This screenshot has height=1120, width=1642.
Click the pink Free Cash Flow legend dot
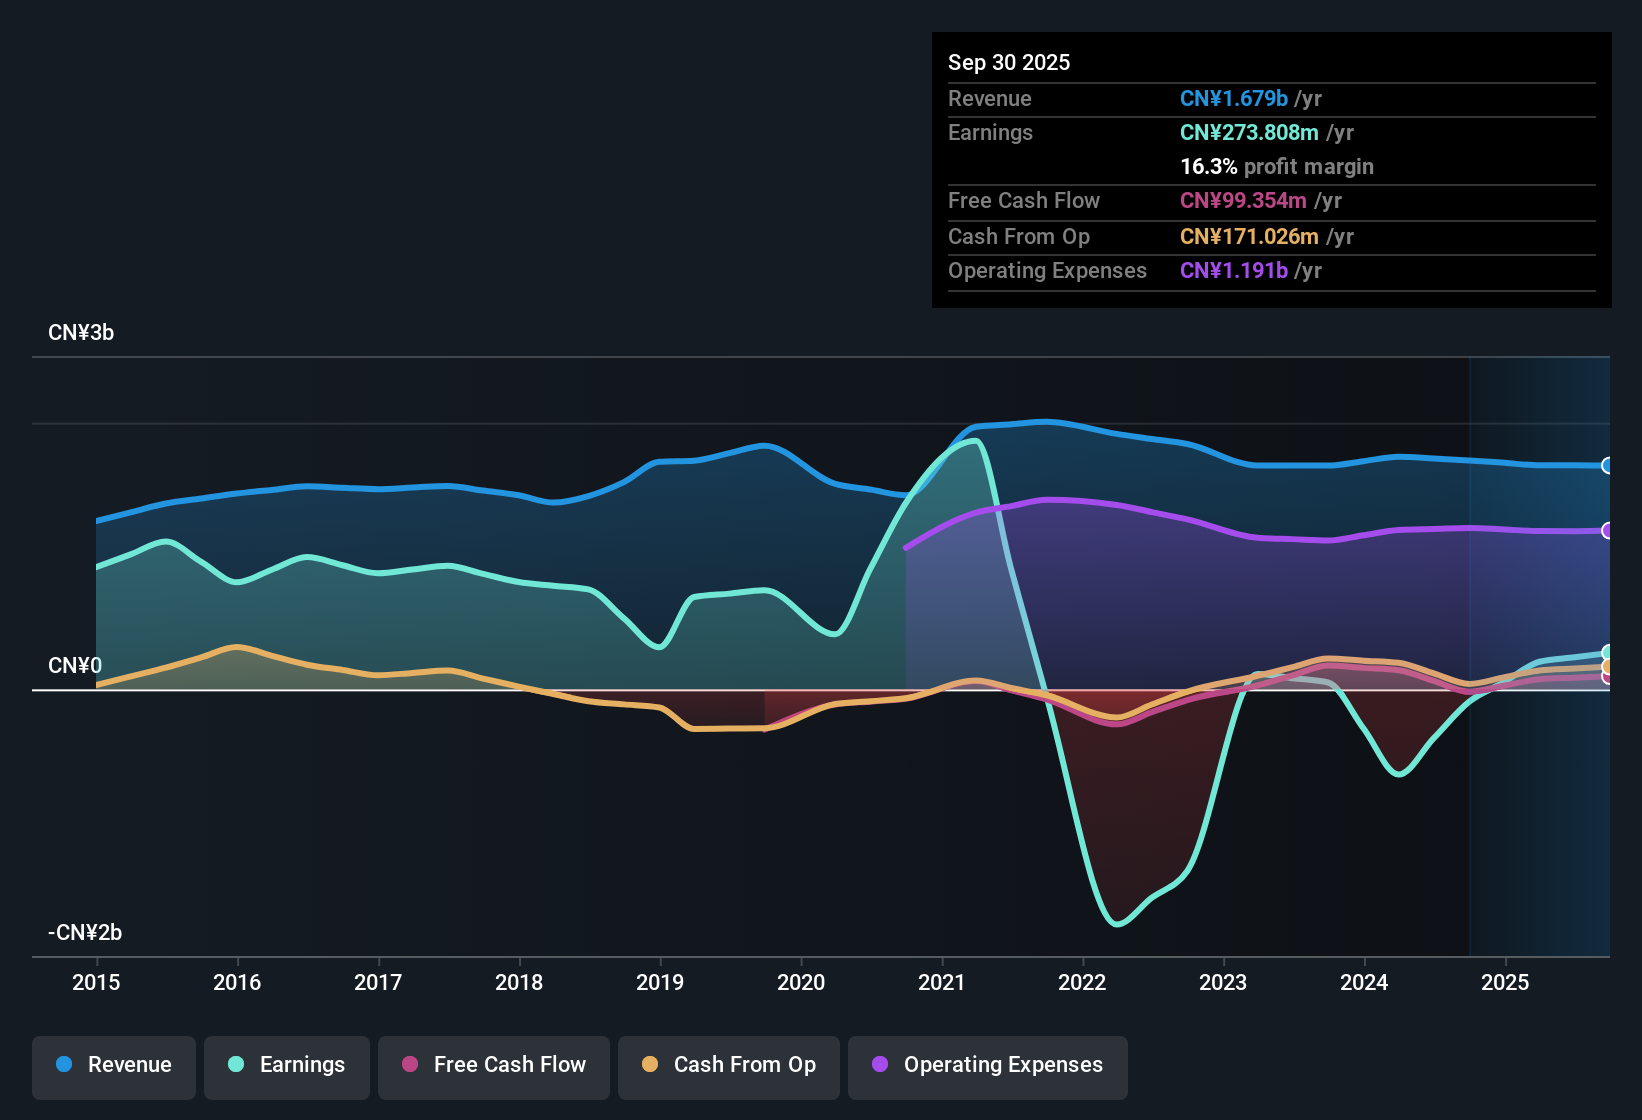(410, 1065)
